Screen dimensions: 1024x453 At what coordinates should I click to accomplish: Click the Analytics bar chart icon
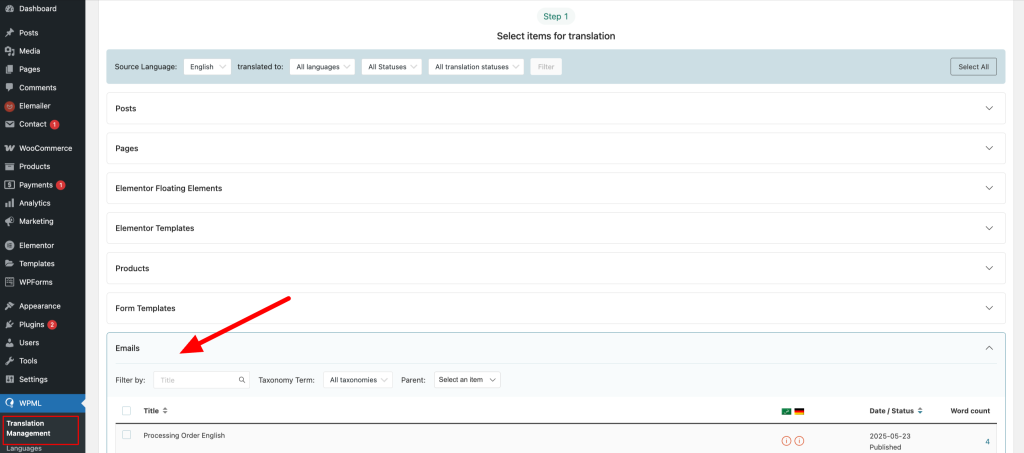(x=9, y=203)
